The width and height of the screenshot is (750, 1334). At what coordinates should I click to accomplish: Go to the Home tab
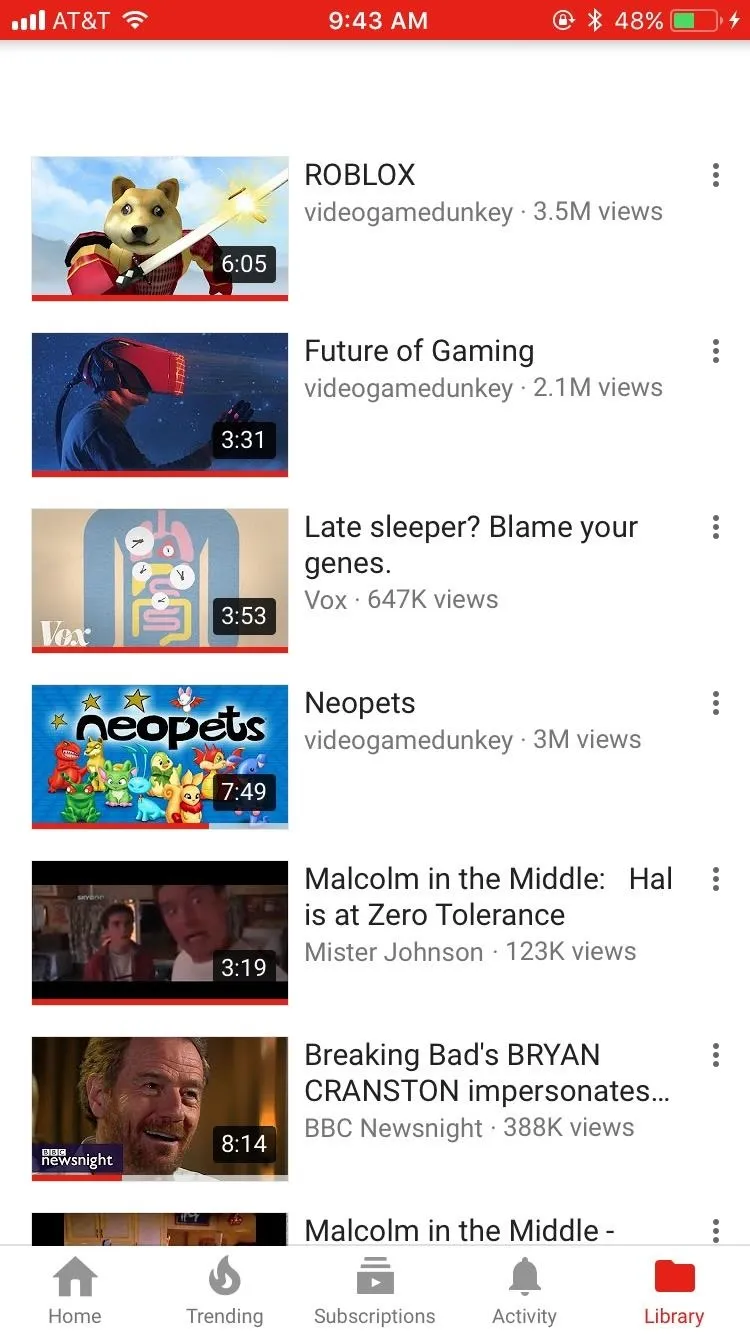pos(75,1290)
